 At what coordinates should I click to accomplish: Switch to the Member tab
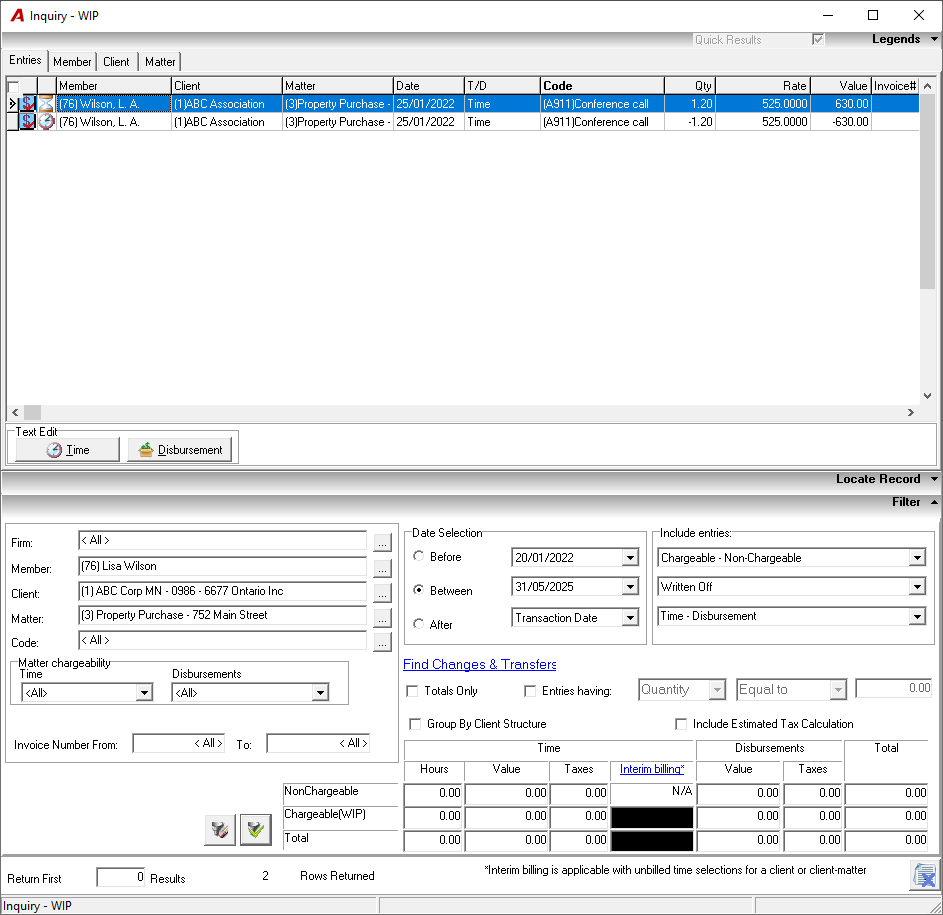72,62
